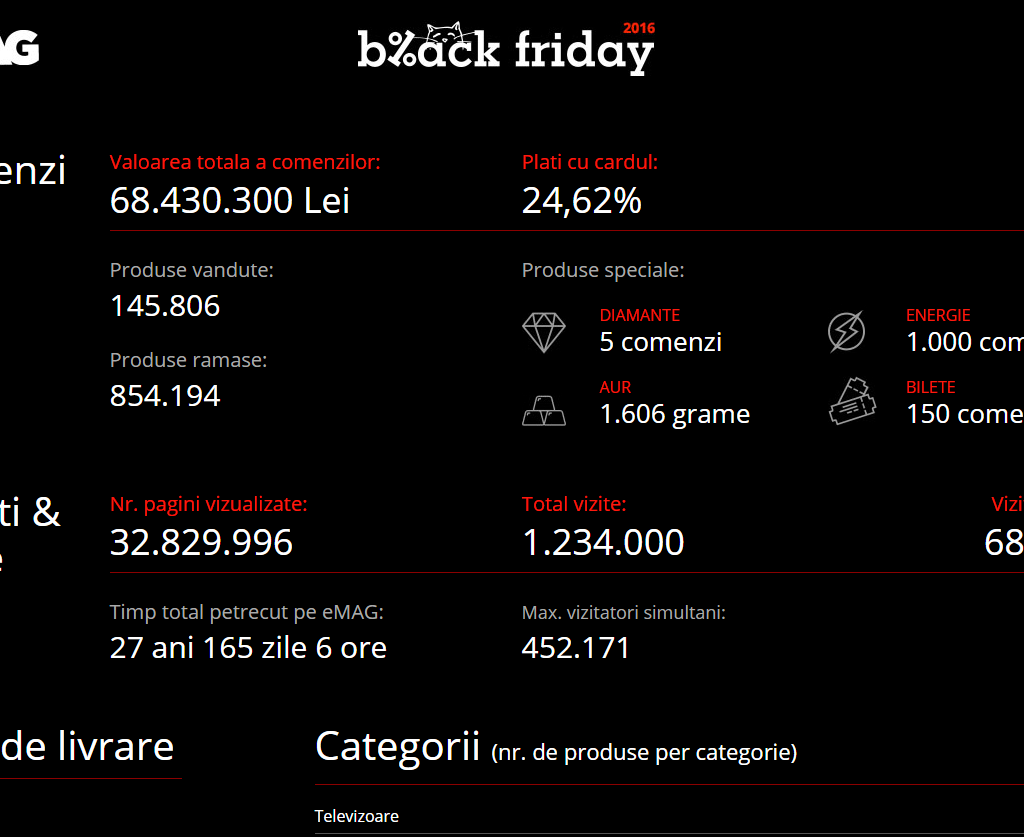1024x837 pixels.
Task: Click the Black Friday 2016 logo
Action: pos(506,50)
